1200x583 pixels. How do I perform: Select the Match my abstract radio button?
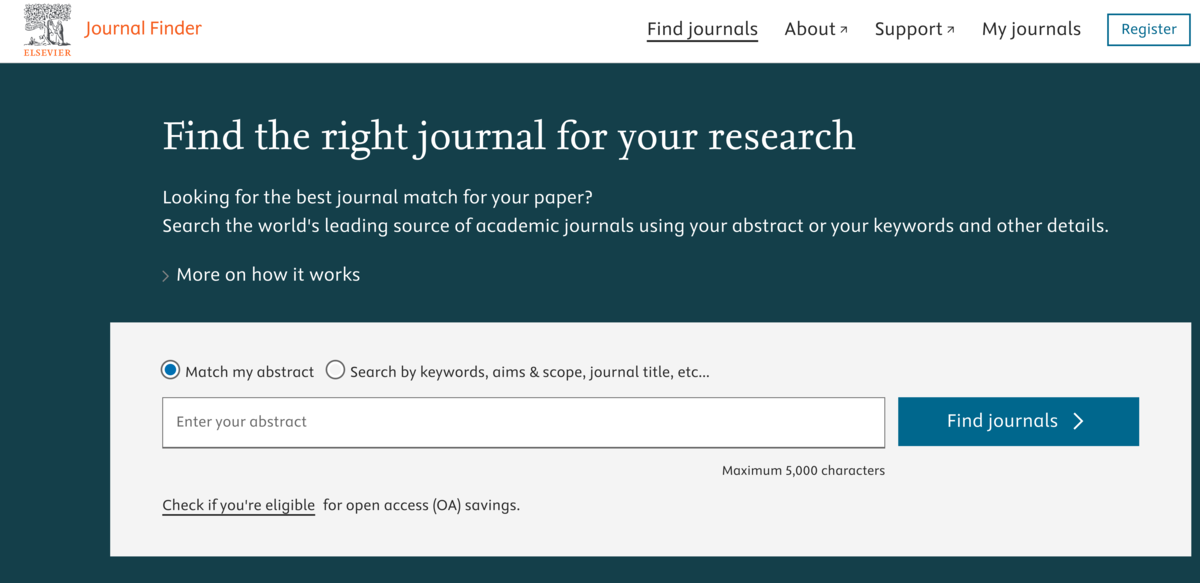170,370
